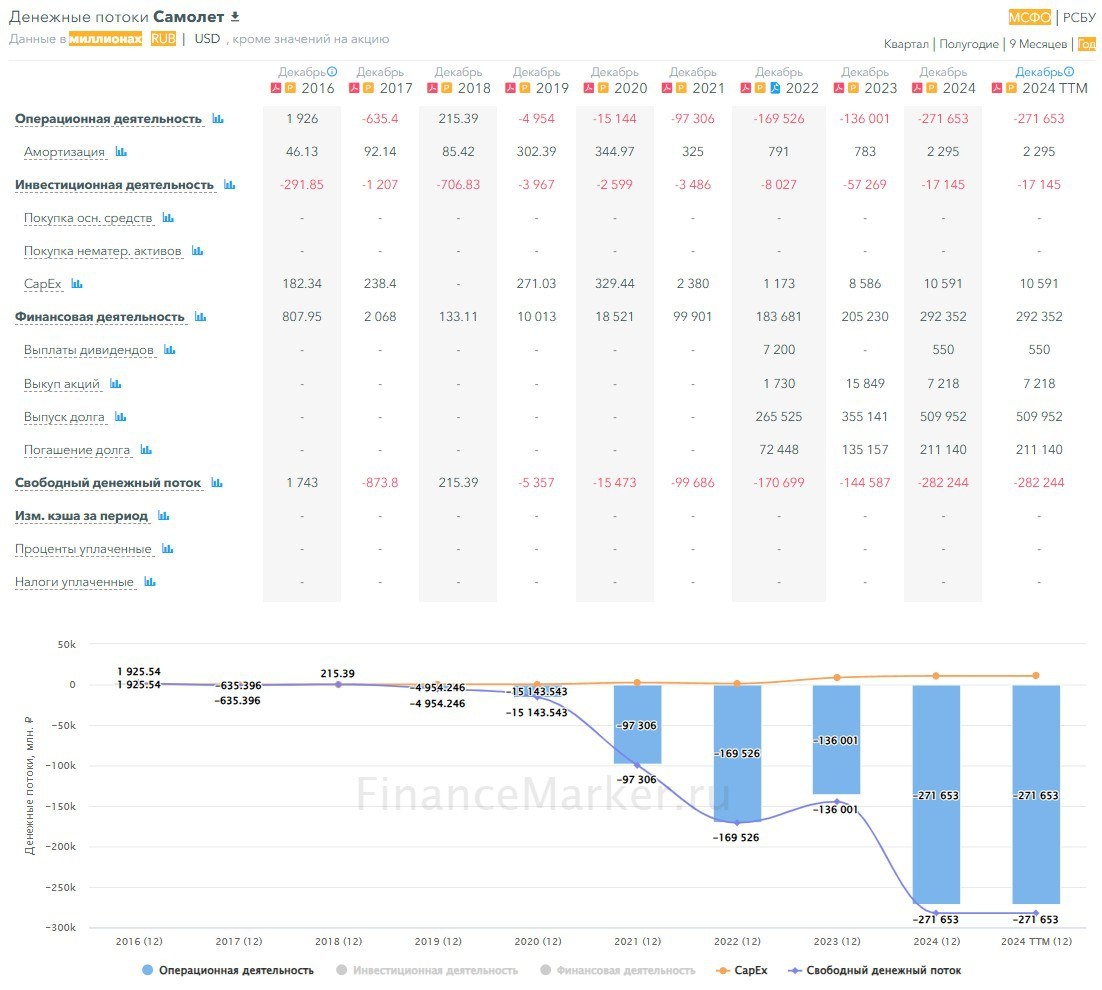Viewport: 1102px width, 990px height.
Task: Open chart icon for Изм. кэша за период
Action: click(164, 516)
